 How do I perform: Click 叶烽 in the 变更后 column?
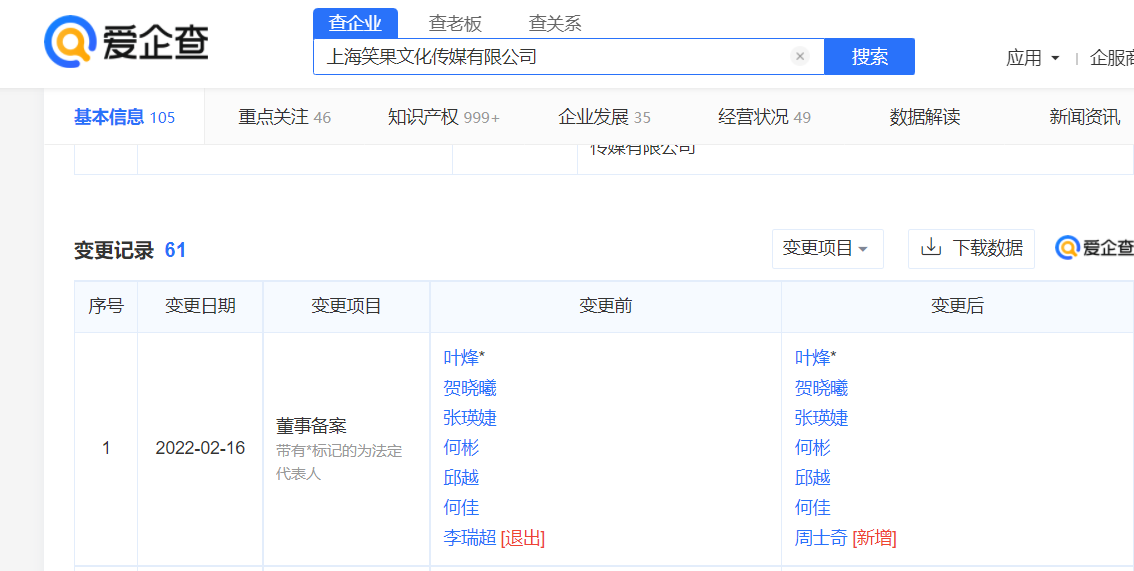813,358
